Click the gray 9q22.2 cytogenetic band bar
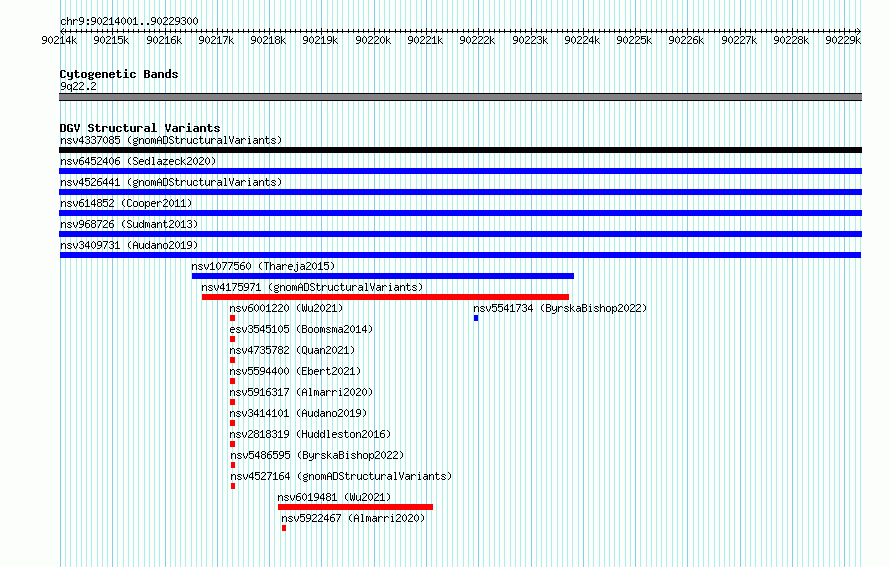 (x=460, y=98)
